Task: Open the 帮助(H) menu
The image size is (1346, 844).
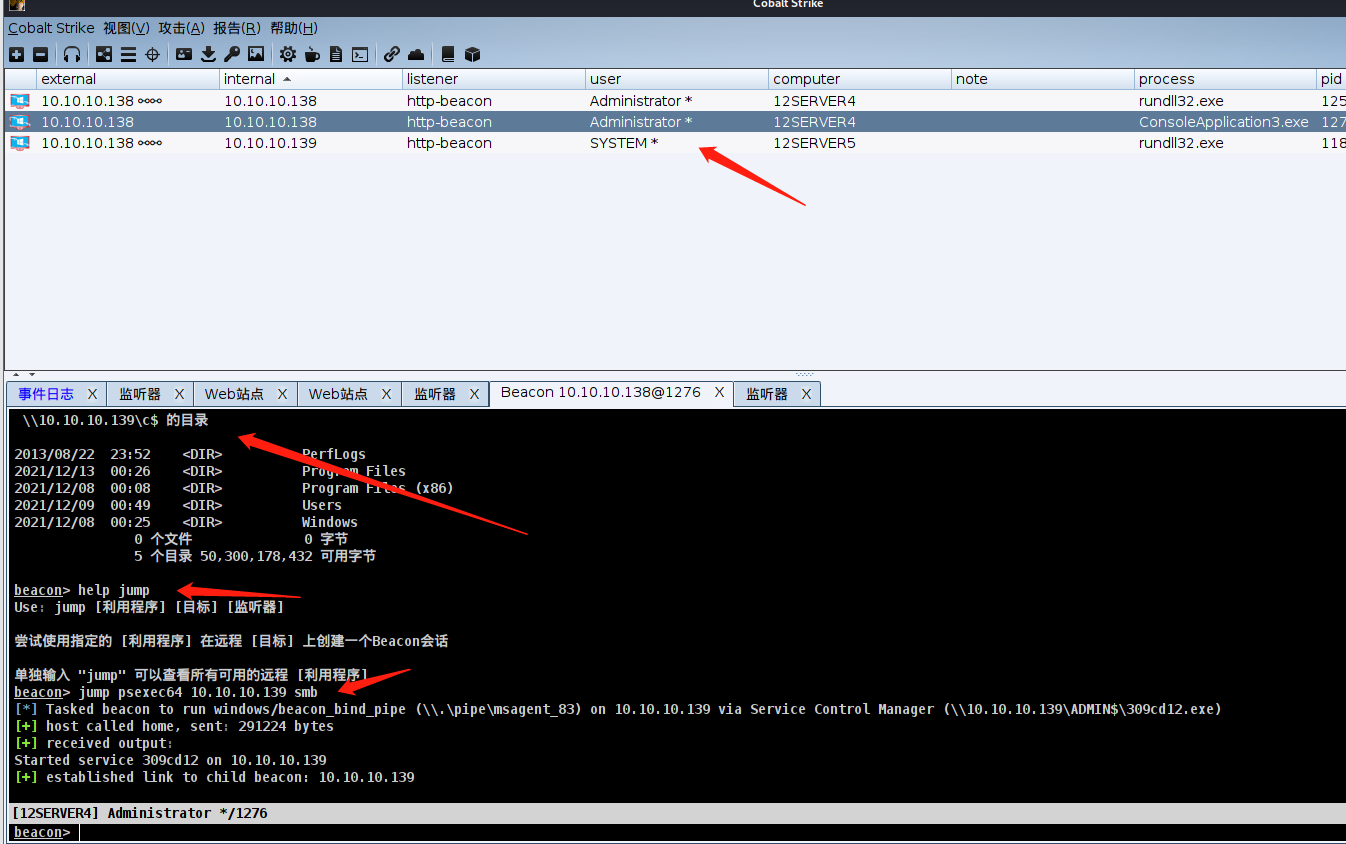Action: tap(294, 28)
